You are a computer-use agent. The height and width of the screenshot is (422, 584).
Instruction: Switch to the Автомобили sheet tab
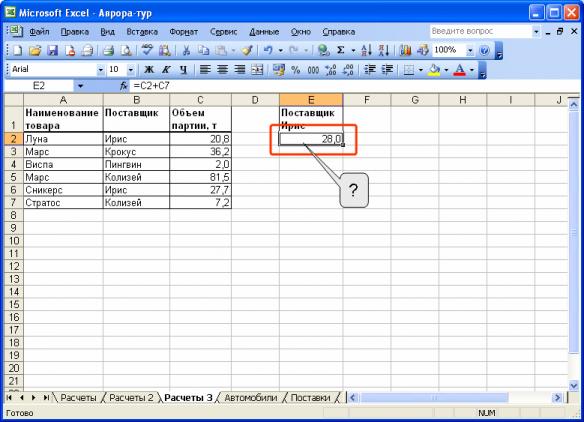click(251, 398)
